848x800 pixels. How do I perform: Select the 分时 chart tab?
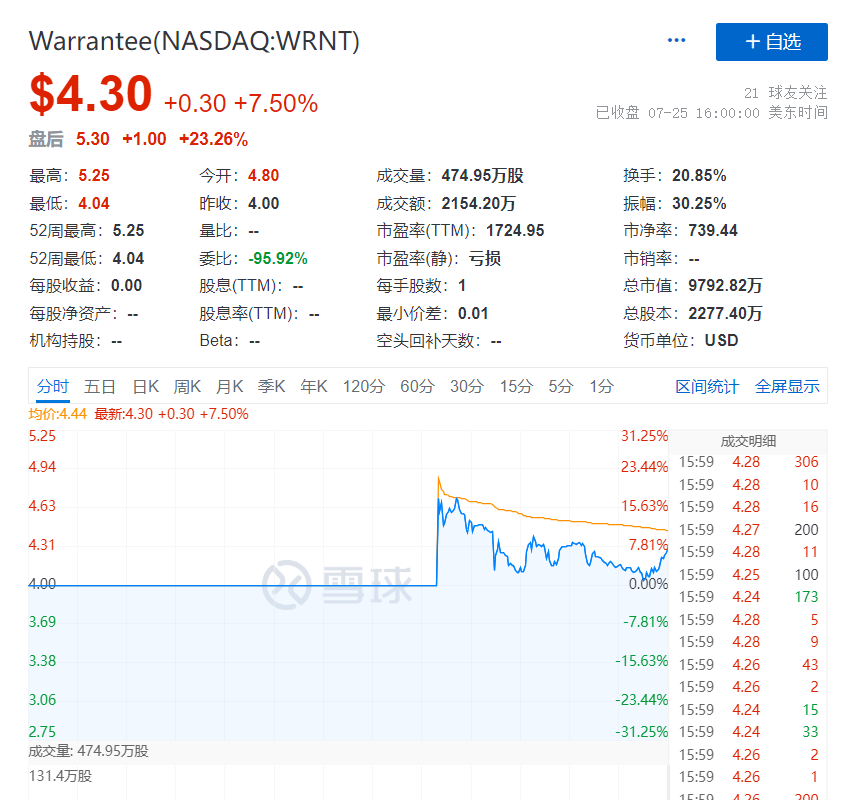pos(53,387)
